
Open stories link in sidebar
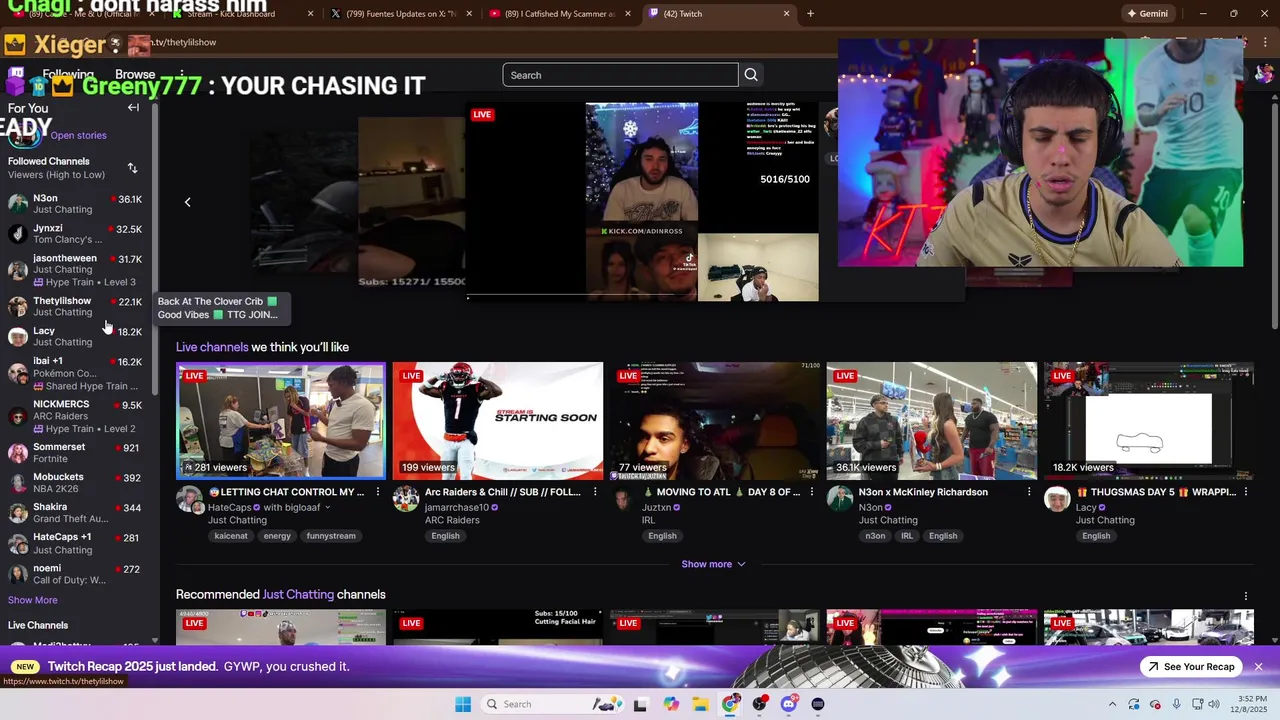click(x=78, y=136)
